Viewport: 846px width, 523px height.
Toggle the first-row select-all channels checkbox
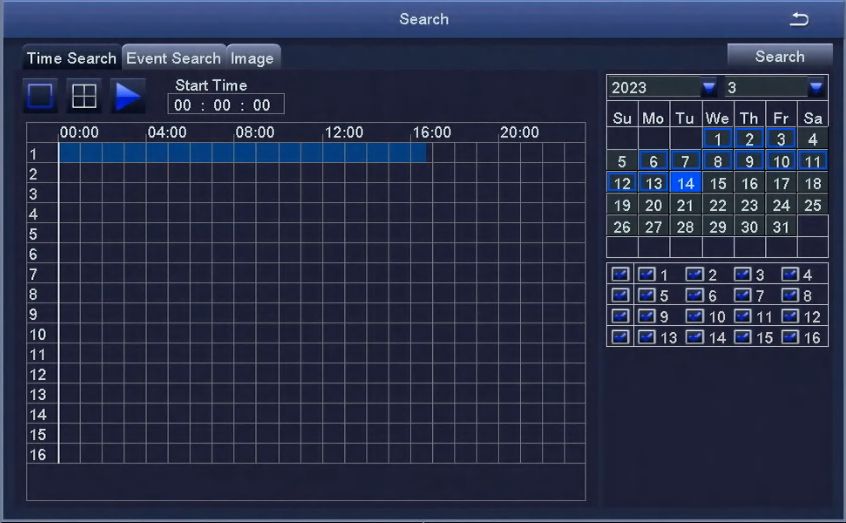click(x=621, y=275)
